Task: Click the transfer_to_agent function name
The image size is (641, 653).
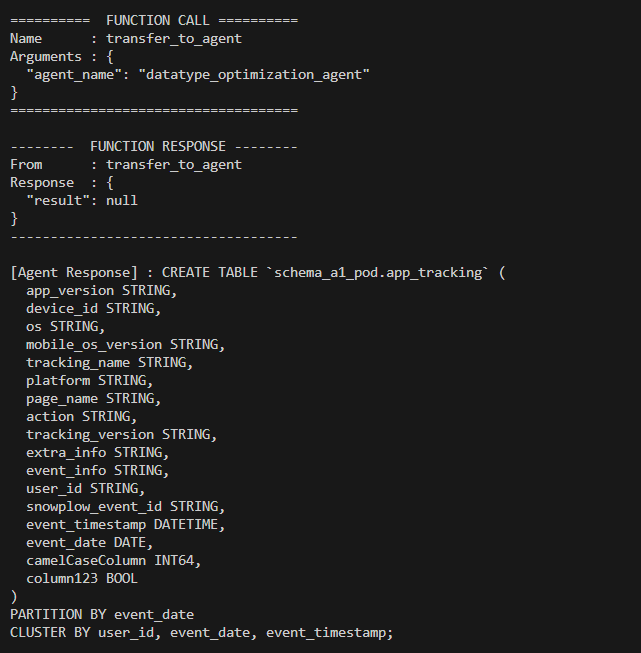Action: [173, 38]
